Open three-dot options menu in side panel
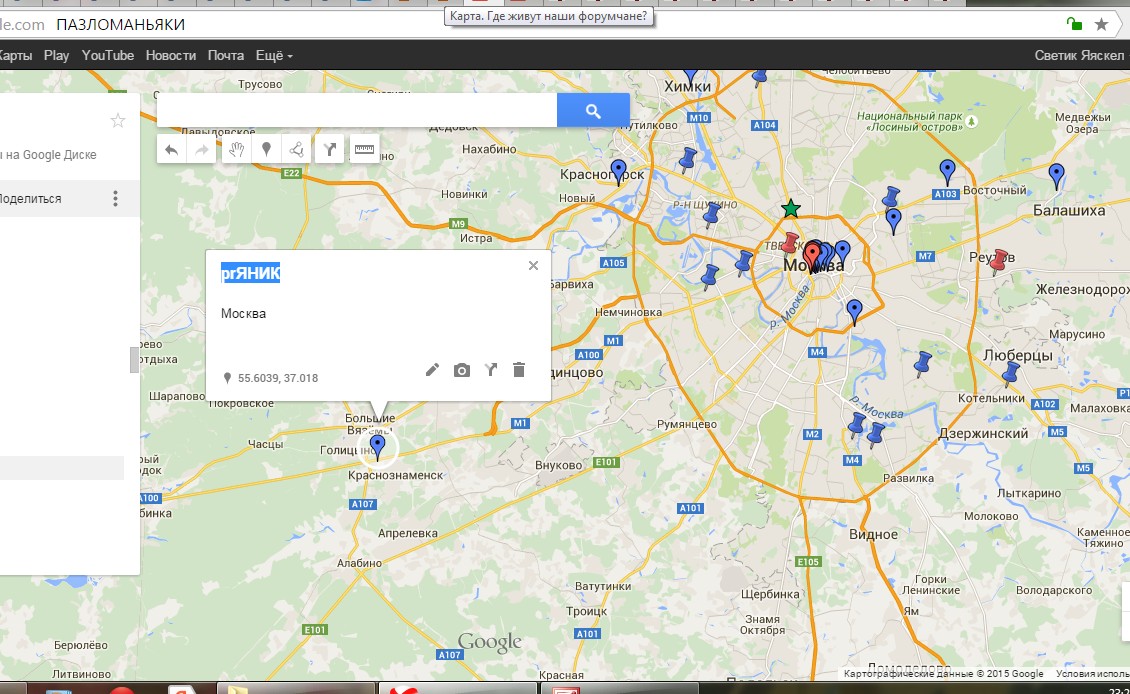1130x694 pixels. (115, 199)
